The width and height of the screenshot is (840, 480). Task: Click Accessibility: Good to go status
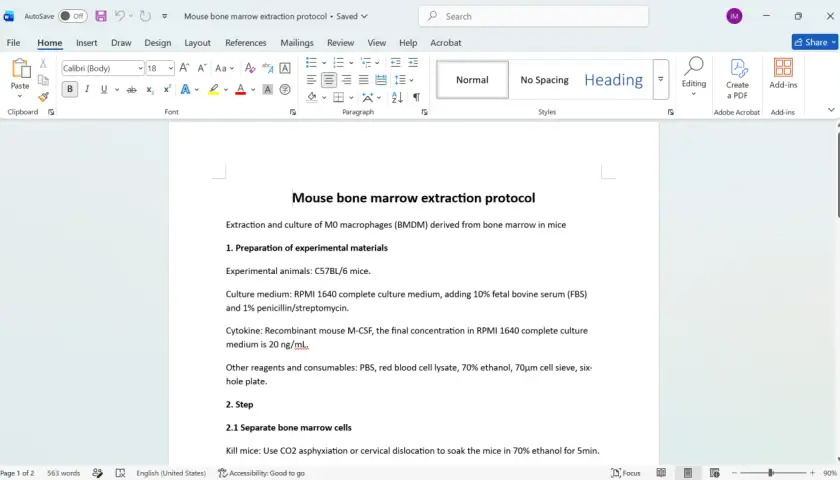[261, 473]
